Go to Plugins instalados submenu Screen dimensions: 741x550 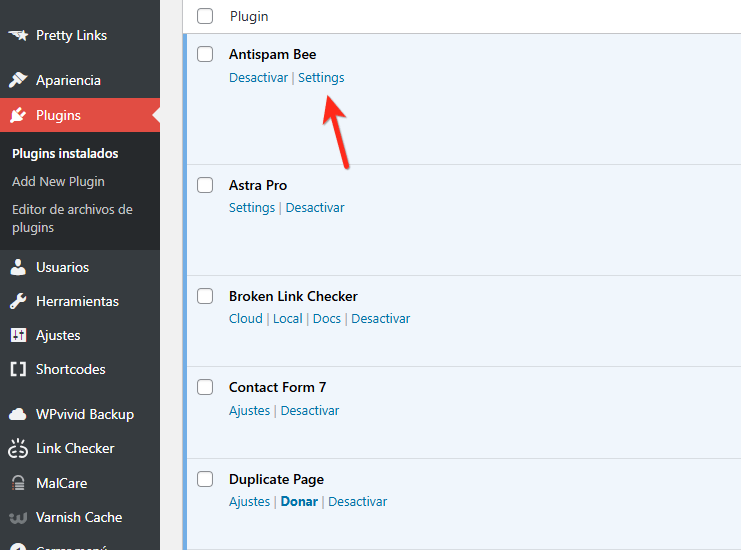pyautogui.click(x=65, y=154)
